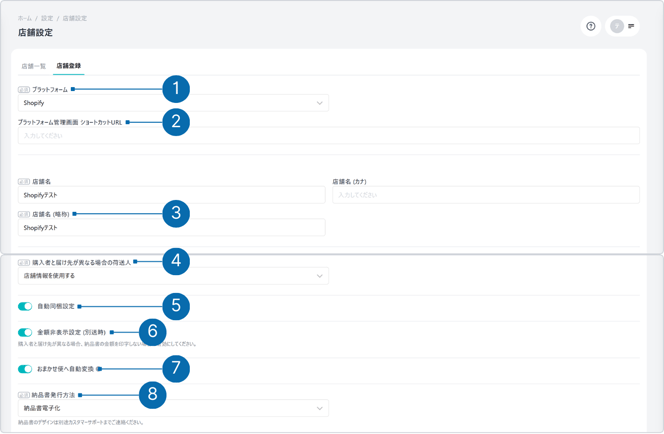Toggle the 自動同梱設定 switch

pos(25,306)
